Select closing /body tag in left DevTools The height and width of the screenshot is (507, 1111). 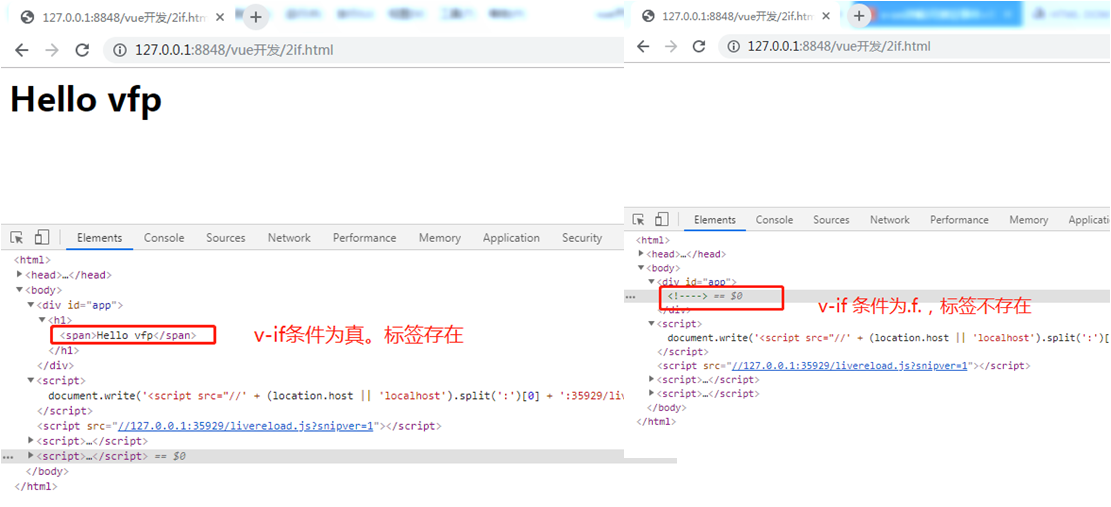[47, 472]
